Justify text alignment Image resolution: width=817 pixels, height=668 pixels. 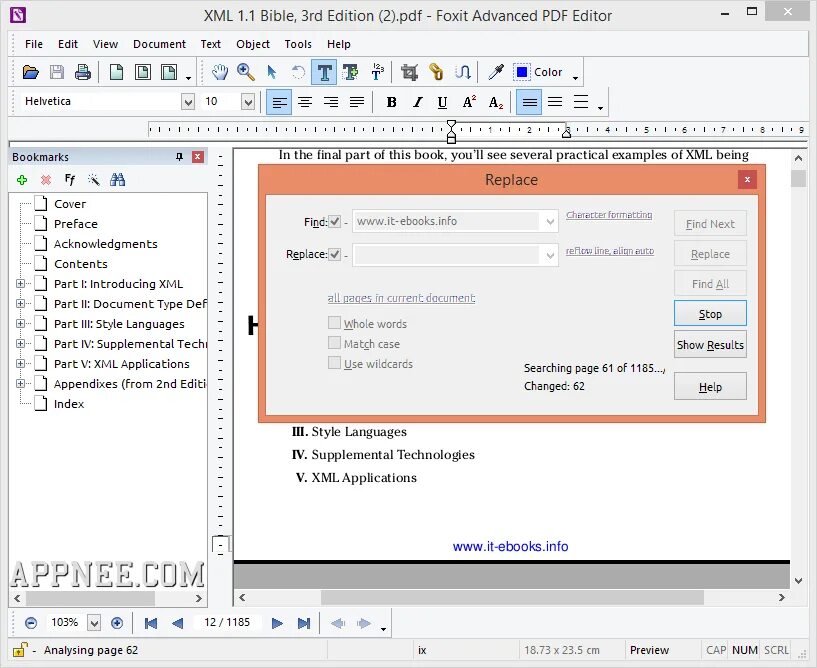(357, 102)
